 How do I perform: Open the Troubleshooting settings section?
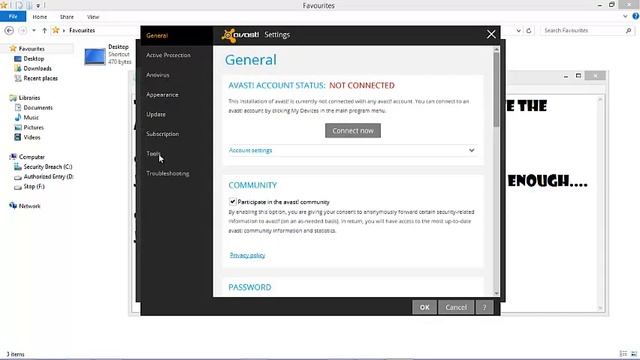pos(168,173)
